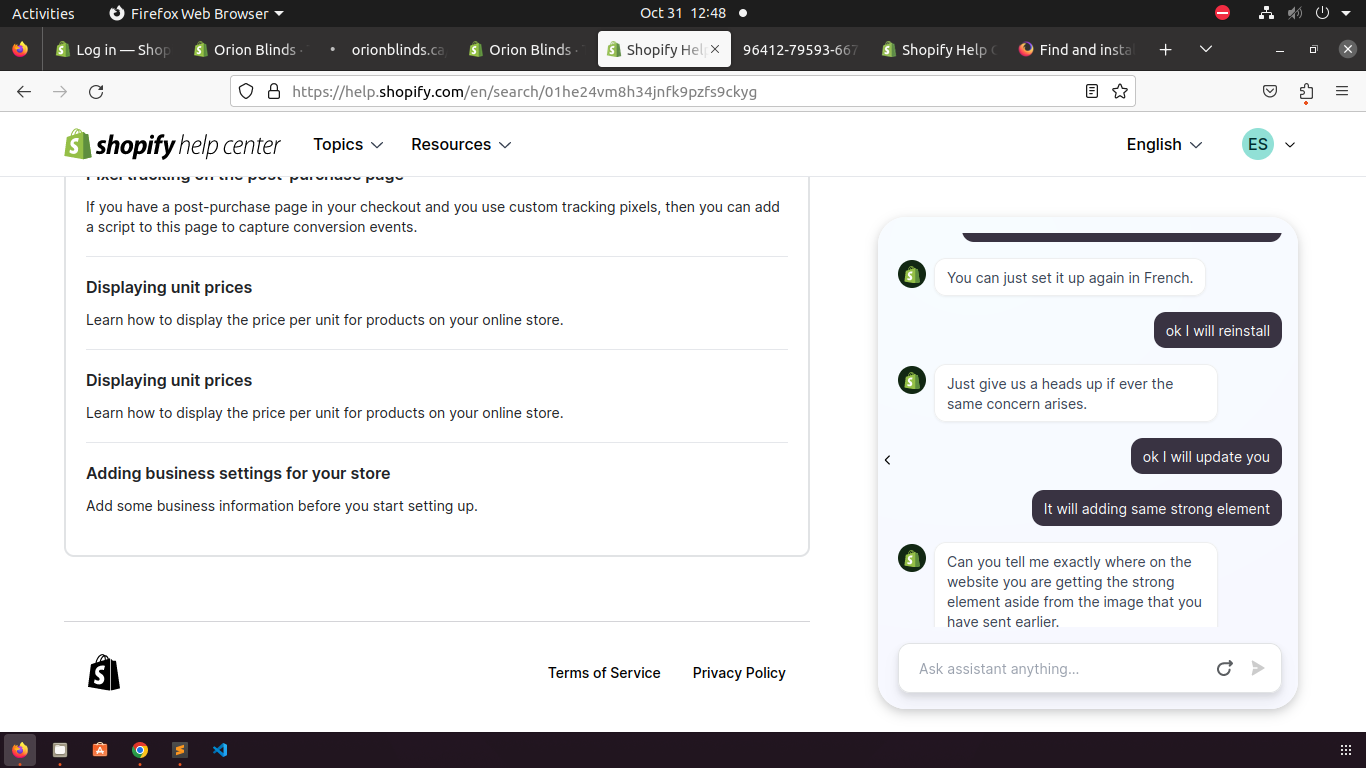The width and height of the screenshot is (1366, 768).
Task: Open Visual Studio Code from the taskbar
Action: click(220, 750)
